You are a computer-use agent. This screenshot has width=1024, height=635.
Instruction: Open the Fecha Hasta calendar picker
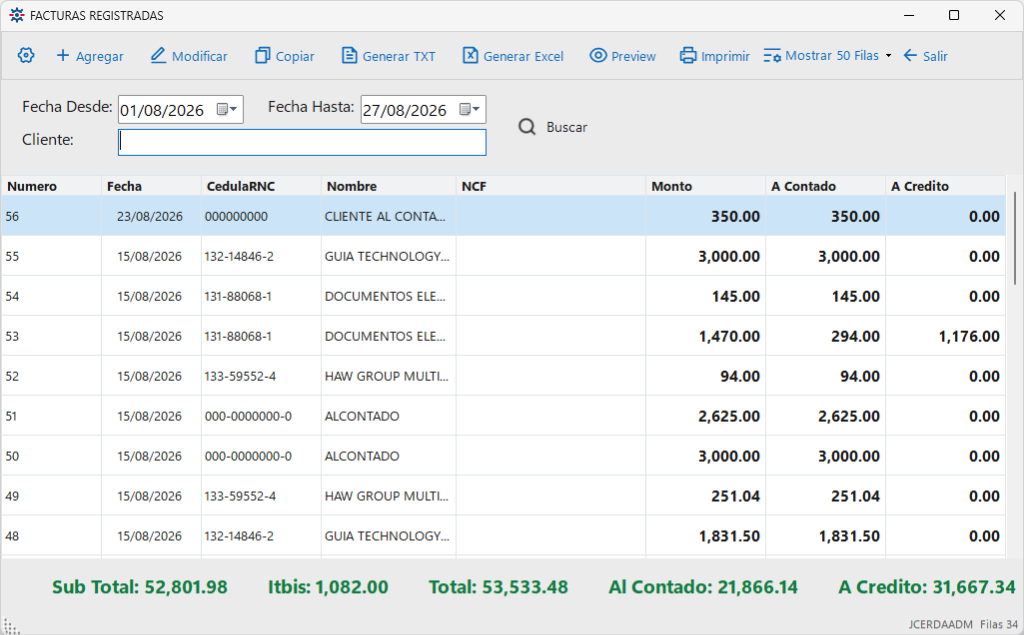point(470,109)
